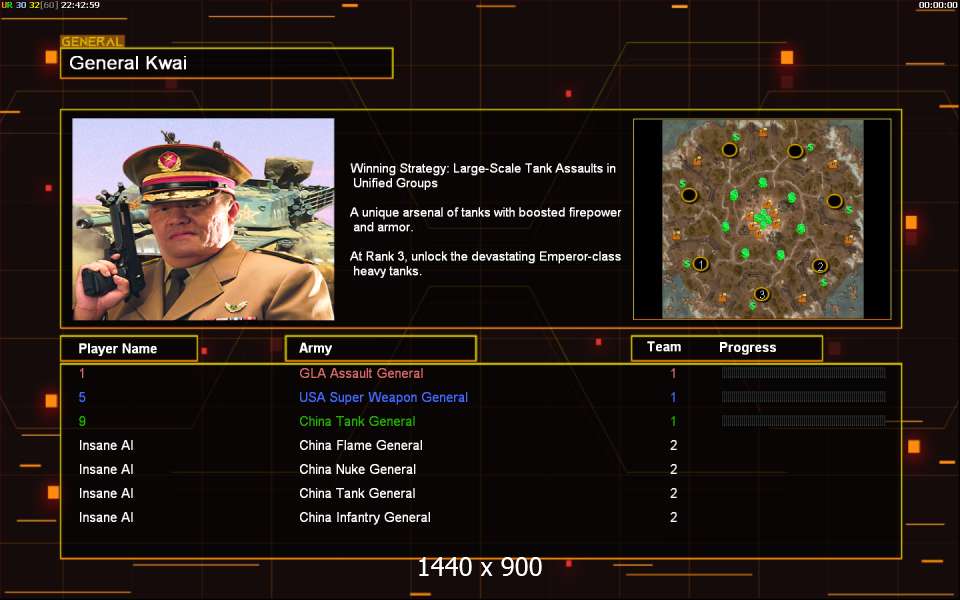This screenshot has height=600, width=960.
Task: Click the elapsed timer in the top-right corner
Action: (x=938, y=5)
